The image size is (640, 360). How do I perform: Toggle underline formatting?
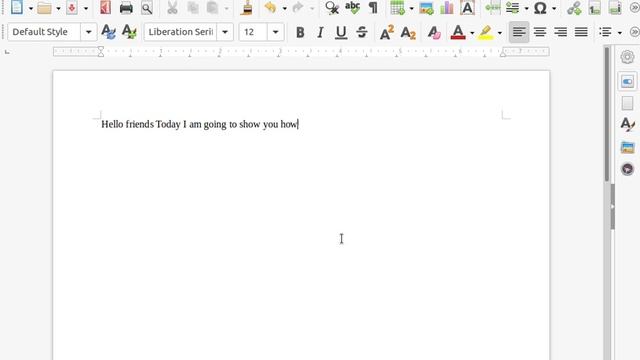[341, 32]
